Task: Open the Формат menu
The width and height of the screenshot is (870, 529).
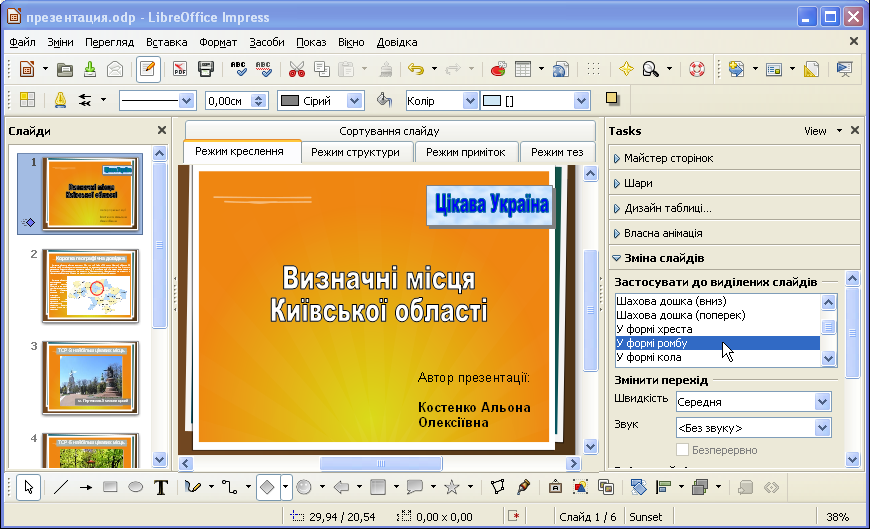Action: coord(218,42)
